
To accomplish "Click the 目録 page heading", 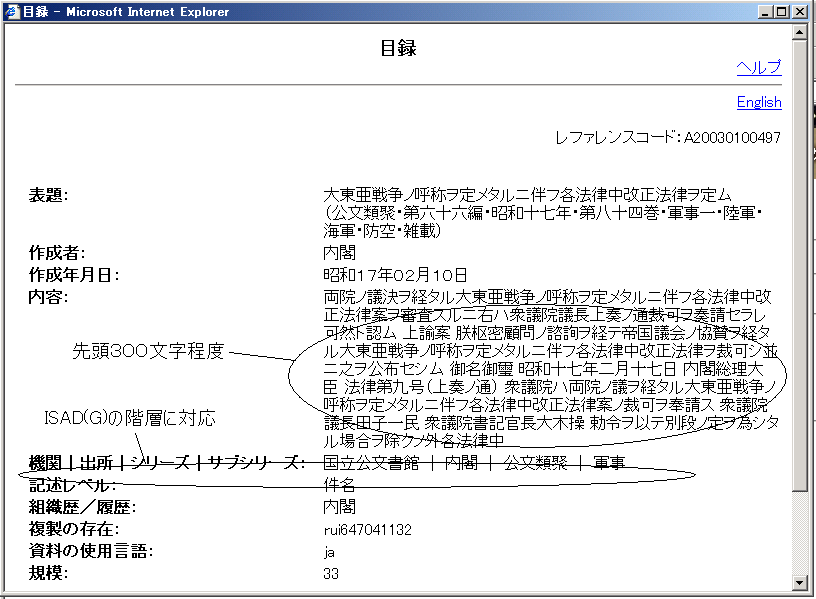I will [398, 49].
